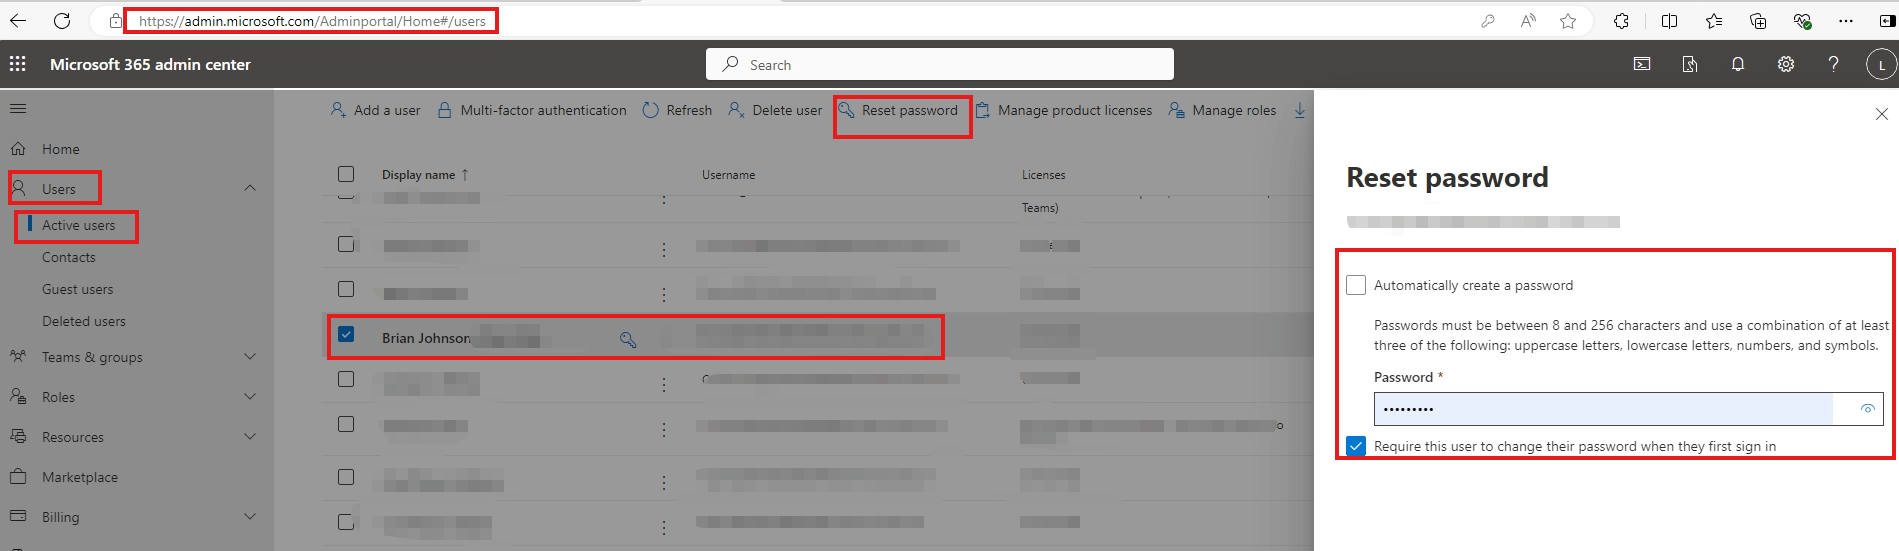
Task: Open the settings gear in header
Action: tap(1786, 64)
